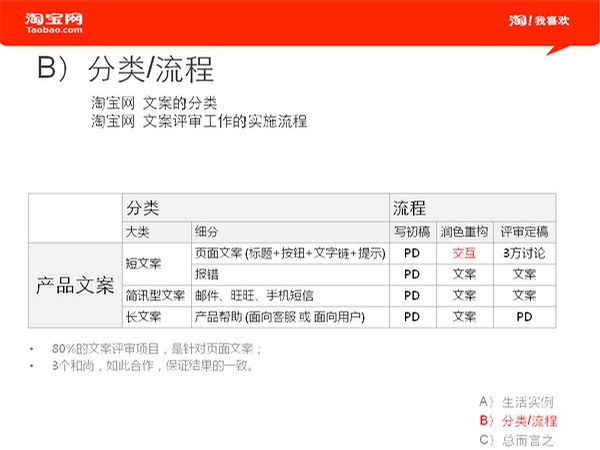Screen dimensions: 600x450
Task: Click the 细分 column header
Action: [290, 232]
